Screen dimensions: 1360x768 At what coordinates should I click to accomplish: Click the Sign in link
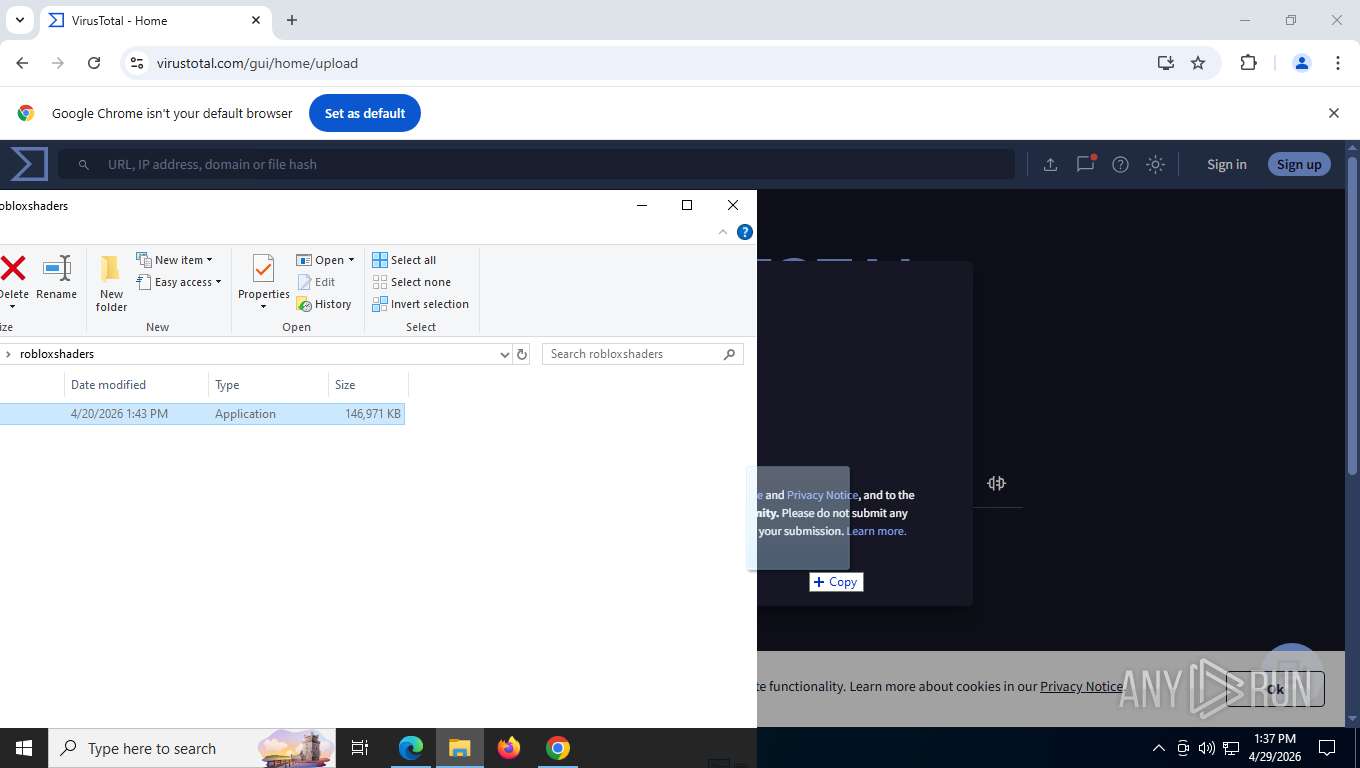point(1226,164)
